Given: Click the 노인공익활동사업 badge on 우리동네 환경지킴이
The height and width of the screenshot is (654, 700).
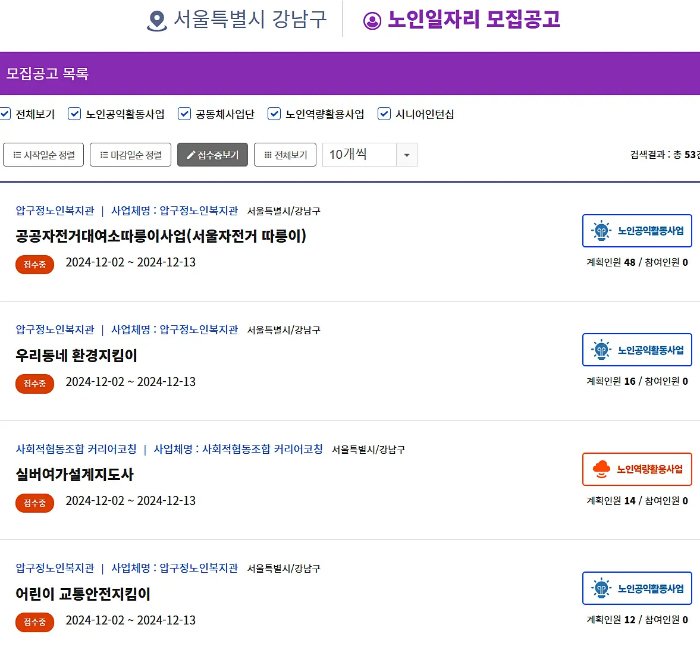Looking at the screenshot, I should click(637, 350).
